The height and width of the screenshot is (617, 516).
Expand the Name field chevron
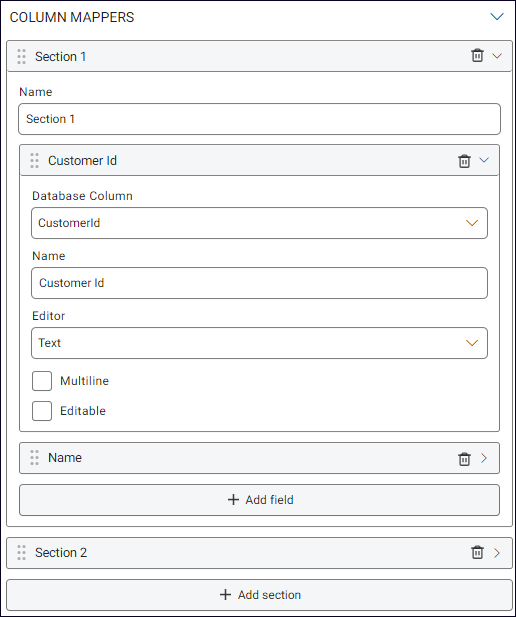click(x=484, y=458)
